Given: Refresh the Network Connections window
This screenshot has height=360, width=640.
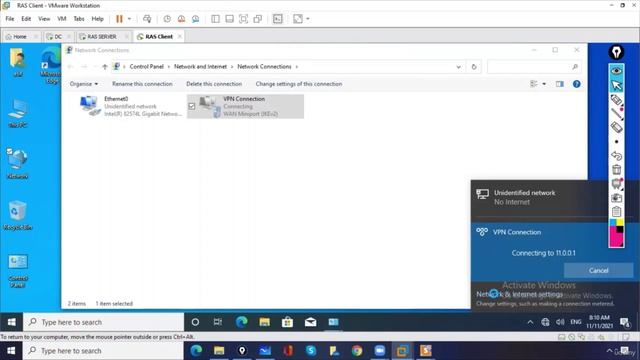Looking at the screenshot, I should coord(474,67).
